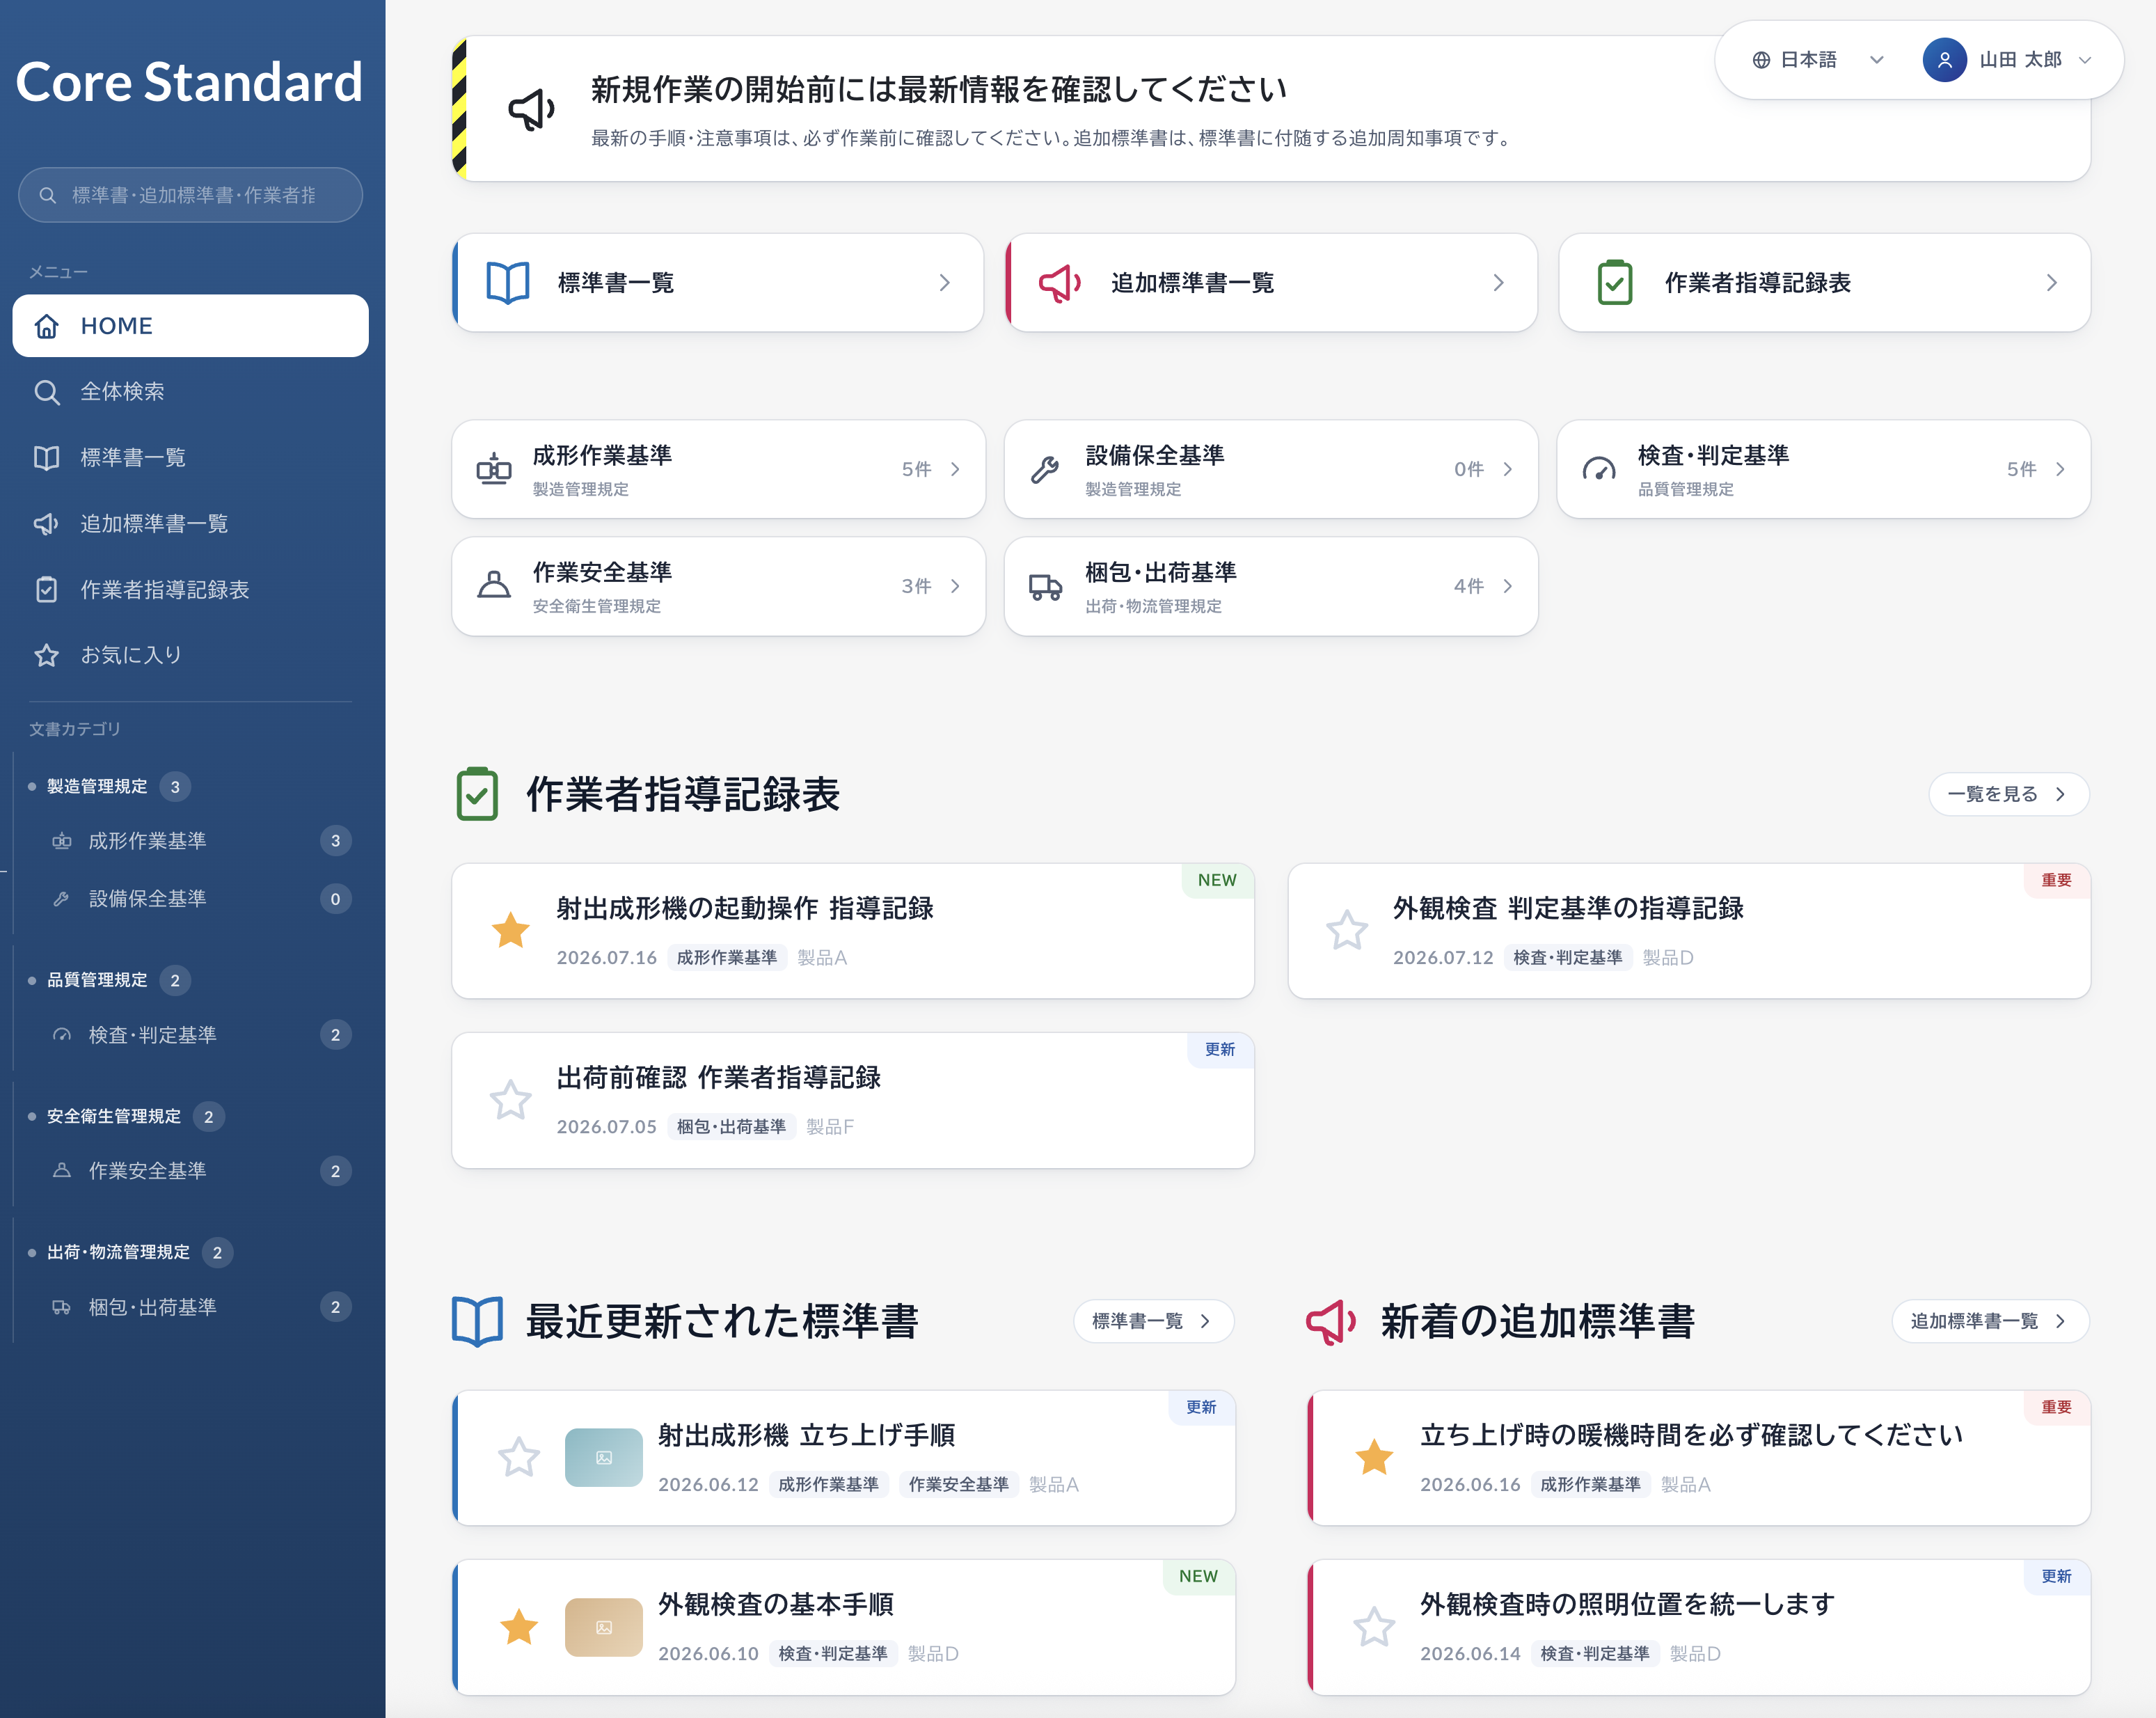This screenshot has height=1718, width=2156.
Task: Select HOME in the sidebar menu
Action: pyautogui.click(x=190, y=326)
